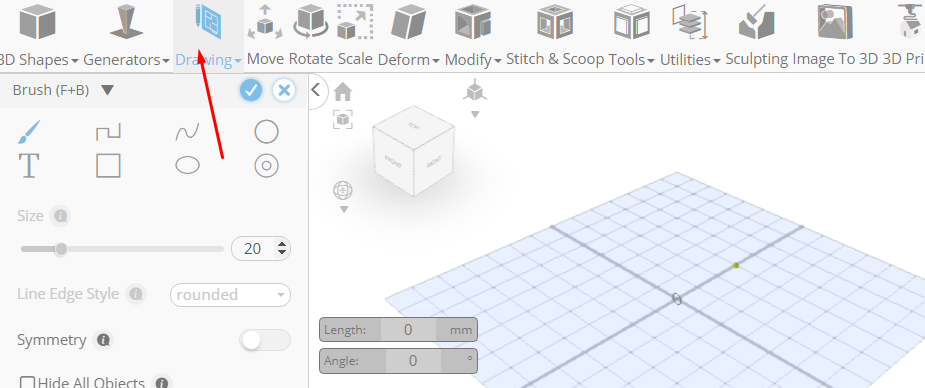Expand the Modify menu

(497, 61)
